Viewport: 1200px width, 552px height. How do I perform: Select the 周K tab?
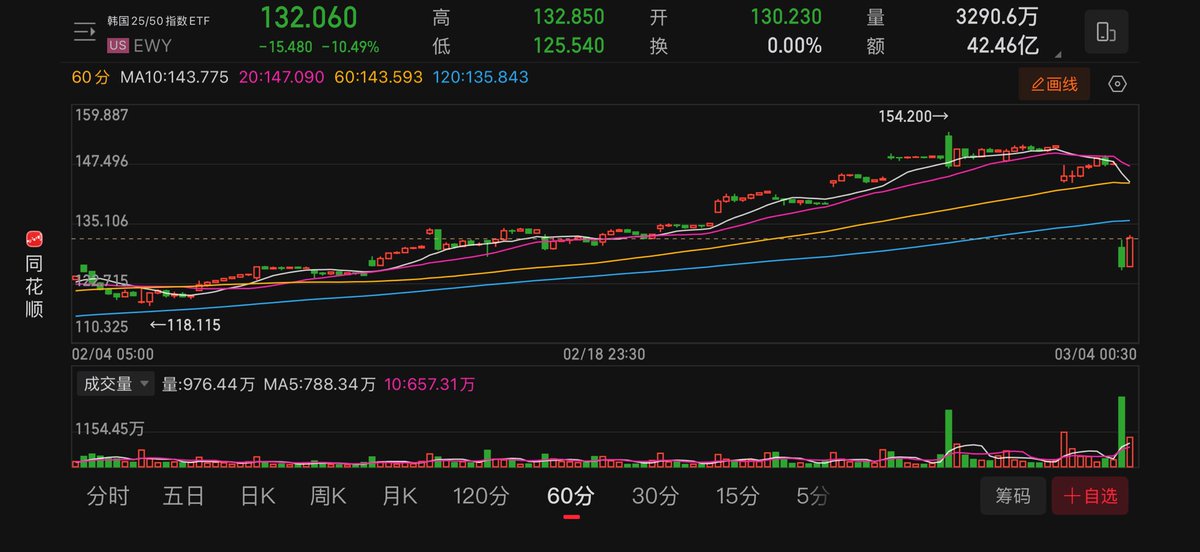point(328,496)
